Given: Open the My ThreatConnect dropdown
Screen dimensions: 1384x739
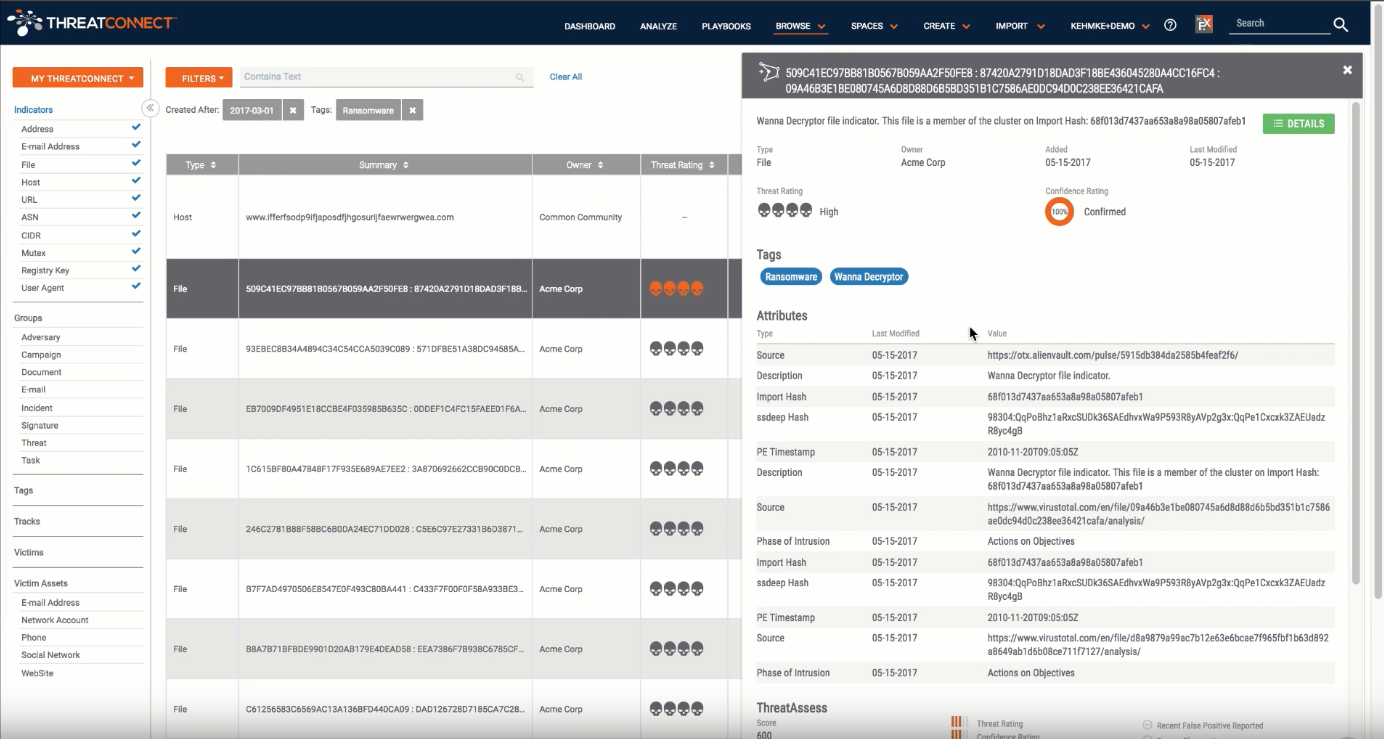Looking at the screenshot, I should coord(78,78).
